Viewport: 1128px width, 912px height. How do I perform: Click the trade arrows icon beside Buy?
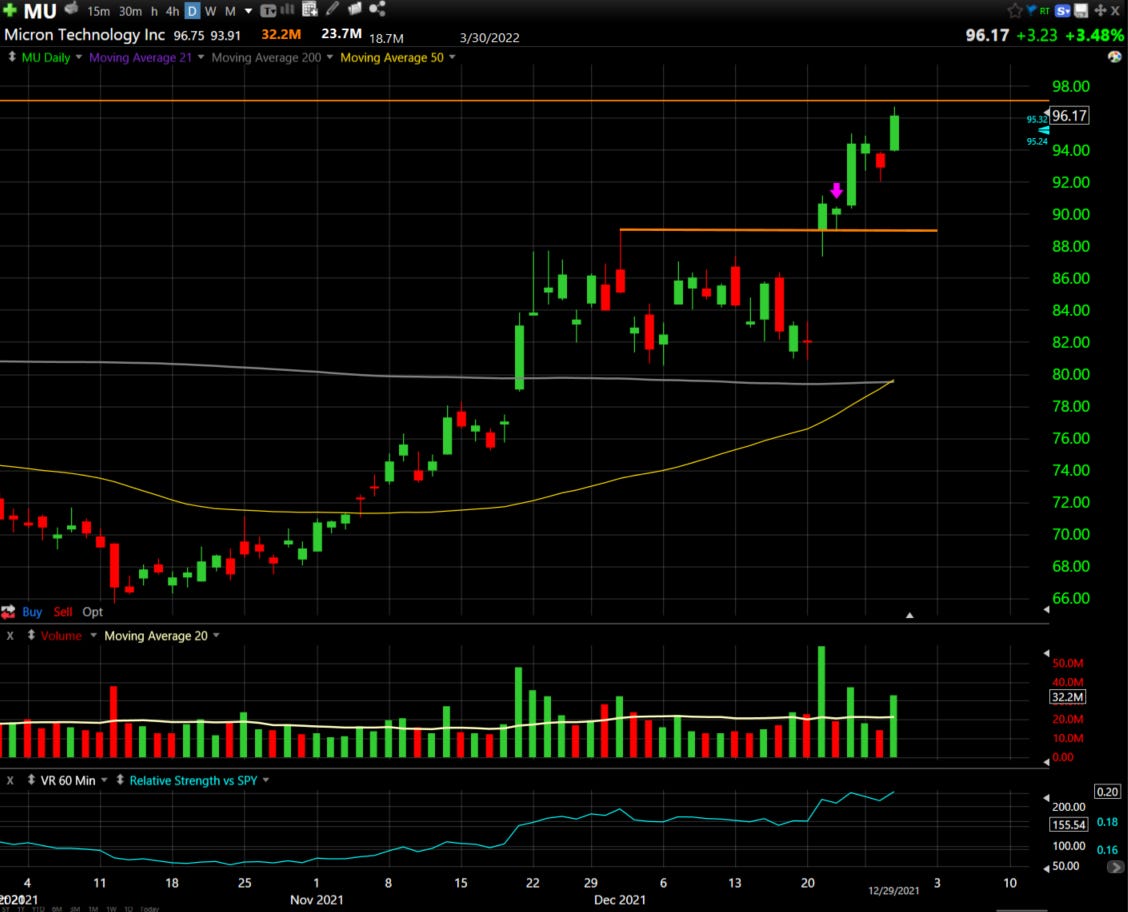tap(9, 611)
